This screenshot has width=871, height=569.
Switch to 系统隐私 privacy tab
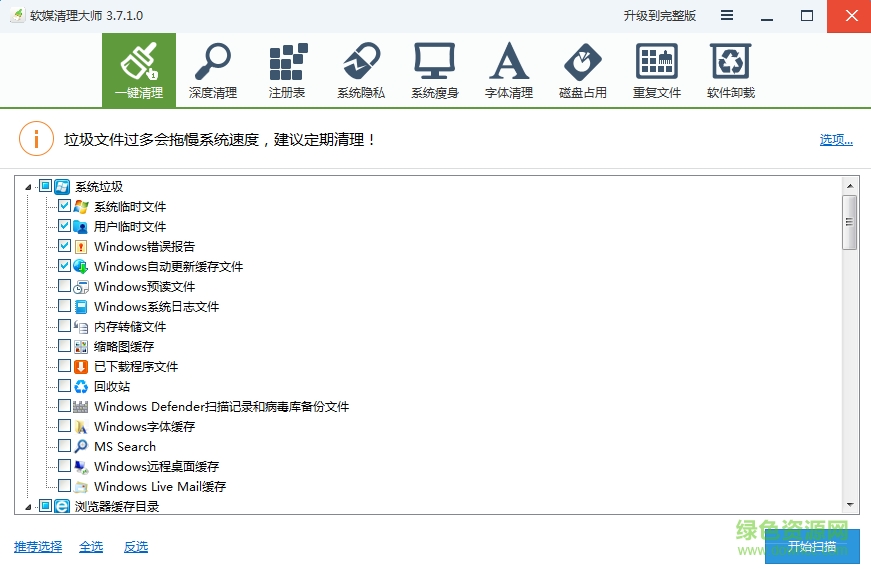pos(361,70)
